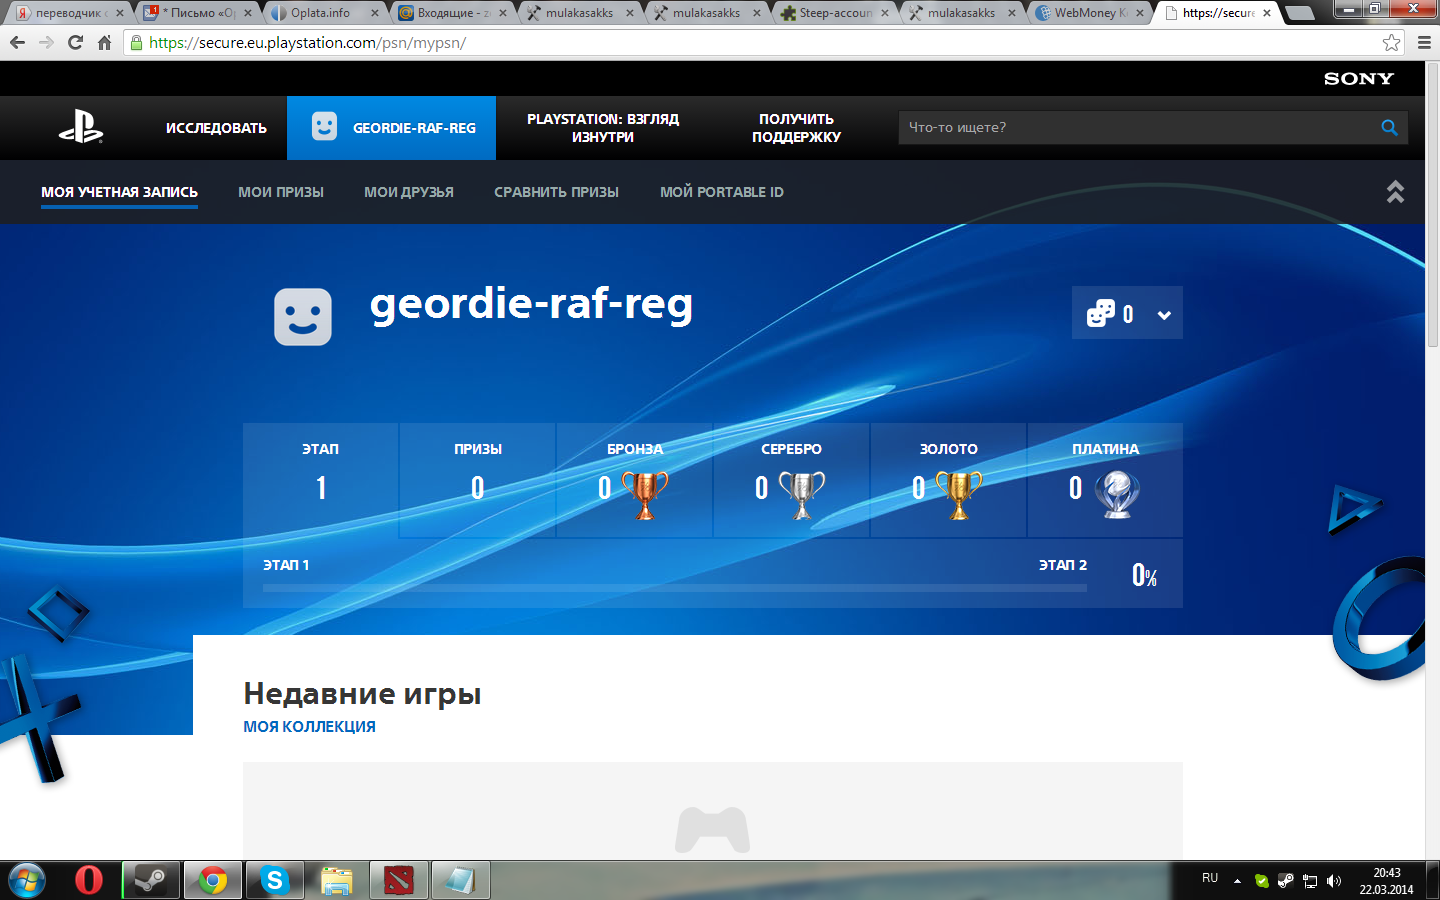The image size is (1440, 900).
Task: Open МОЯ КОЛЛЕКЦИЯ link
Action: (x=309, y=727)
